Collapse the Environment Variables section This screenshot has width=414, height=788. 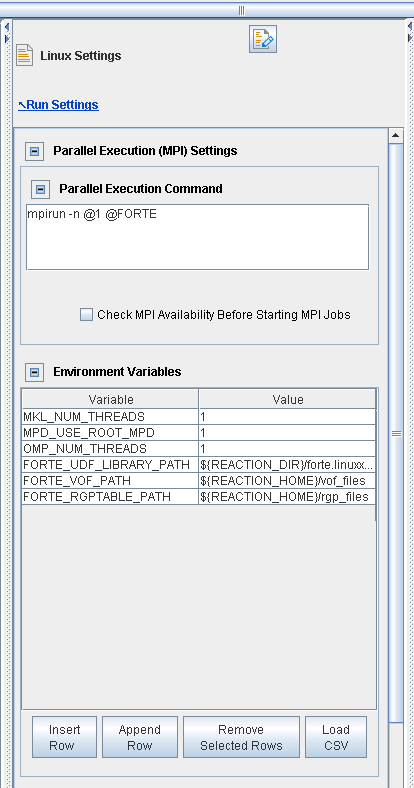35,372
